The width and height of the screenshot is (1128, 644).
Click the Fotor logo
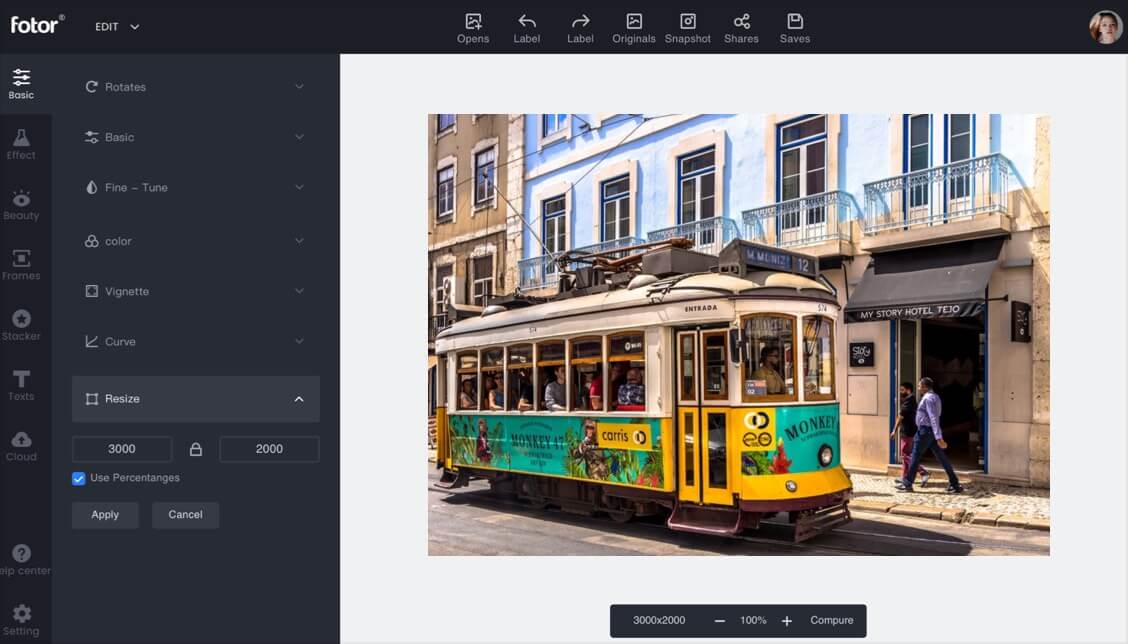pos(37,25)
